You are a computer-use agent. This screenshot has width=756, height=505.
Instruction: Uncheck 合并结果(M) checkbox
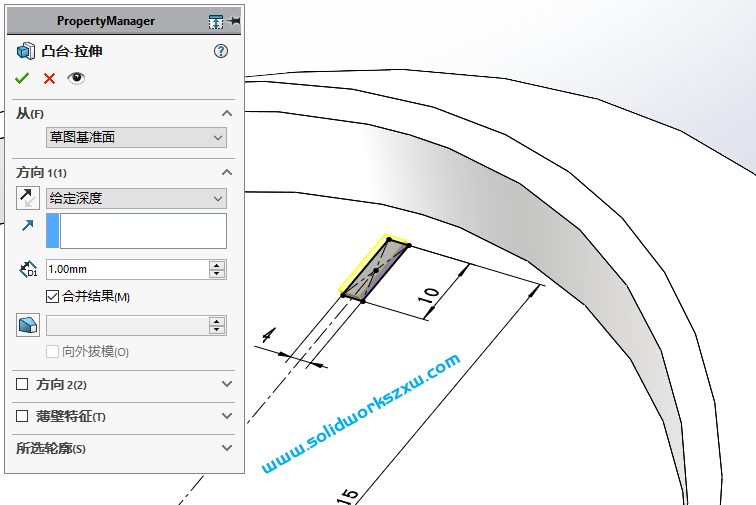(52, 296)
